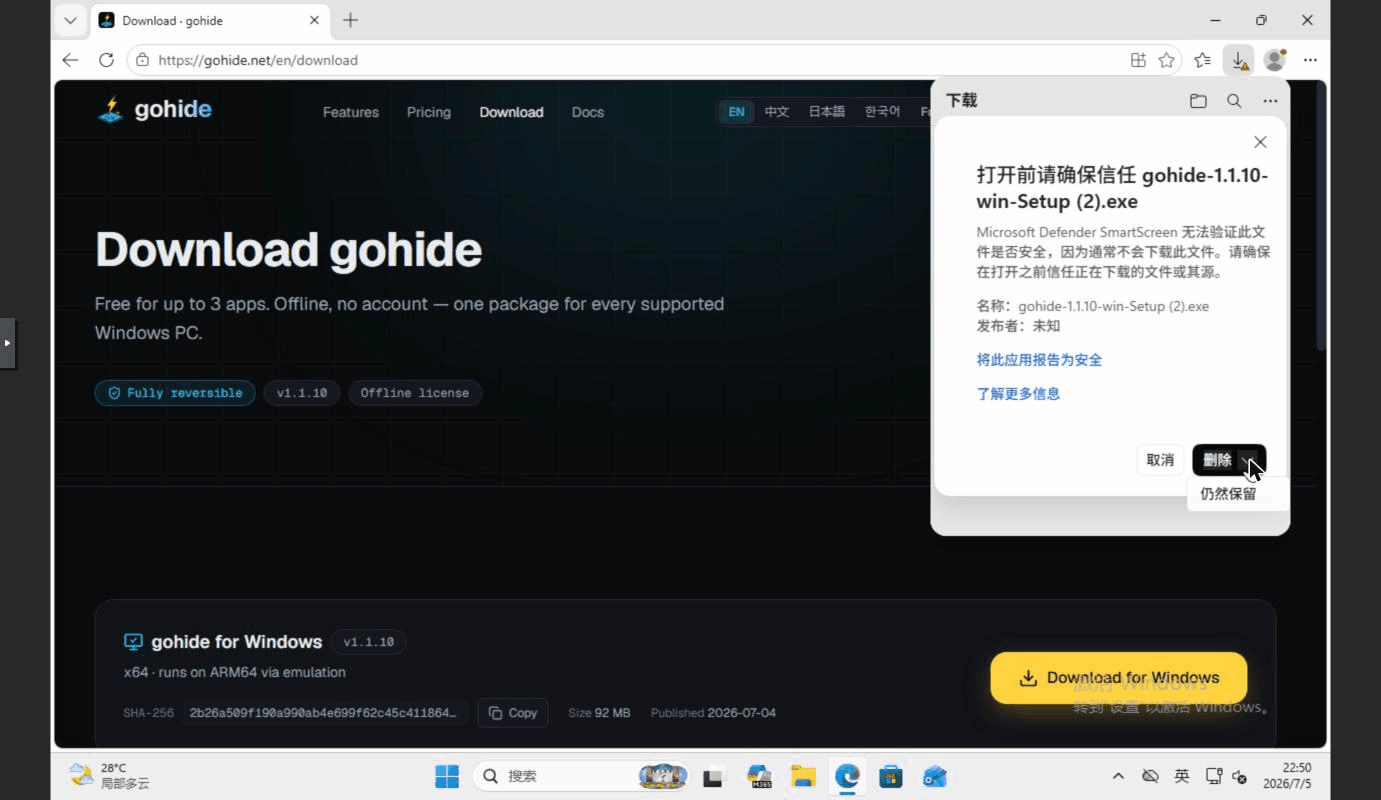Click the network tray icon
This screenshot has height=800, width=1381.
point(1214,776)
